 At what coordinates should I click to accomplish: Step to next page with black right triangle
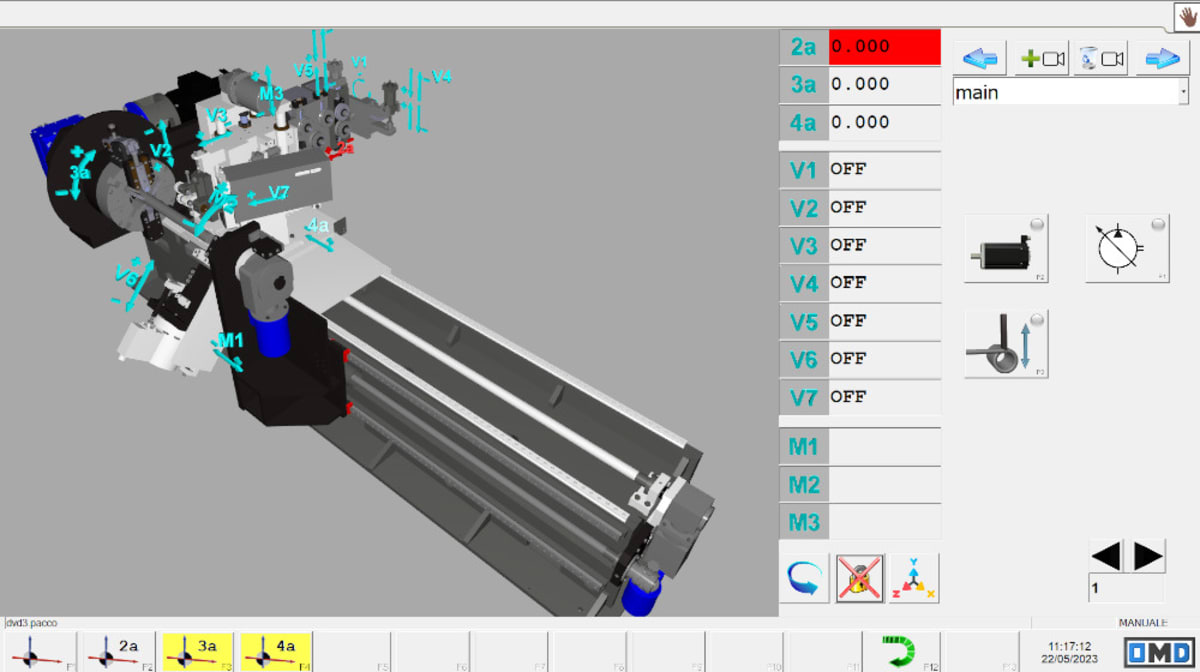(1148, 555)
